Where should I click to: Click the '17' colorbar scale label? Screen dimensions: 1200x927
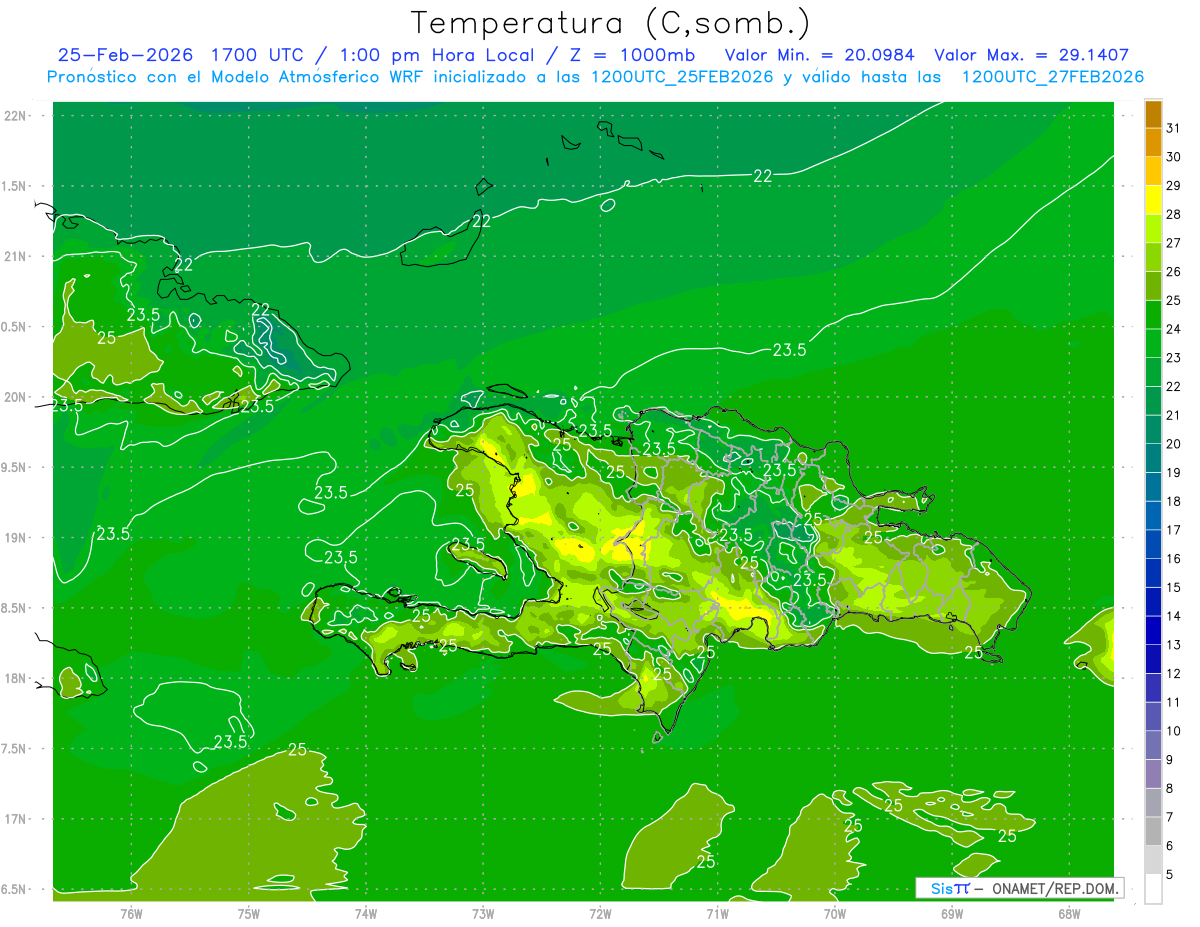pos(1173,530)
